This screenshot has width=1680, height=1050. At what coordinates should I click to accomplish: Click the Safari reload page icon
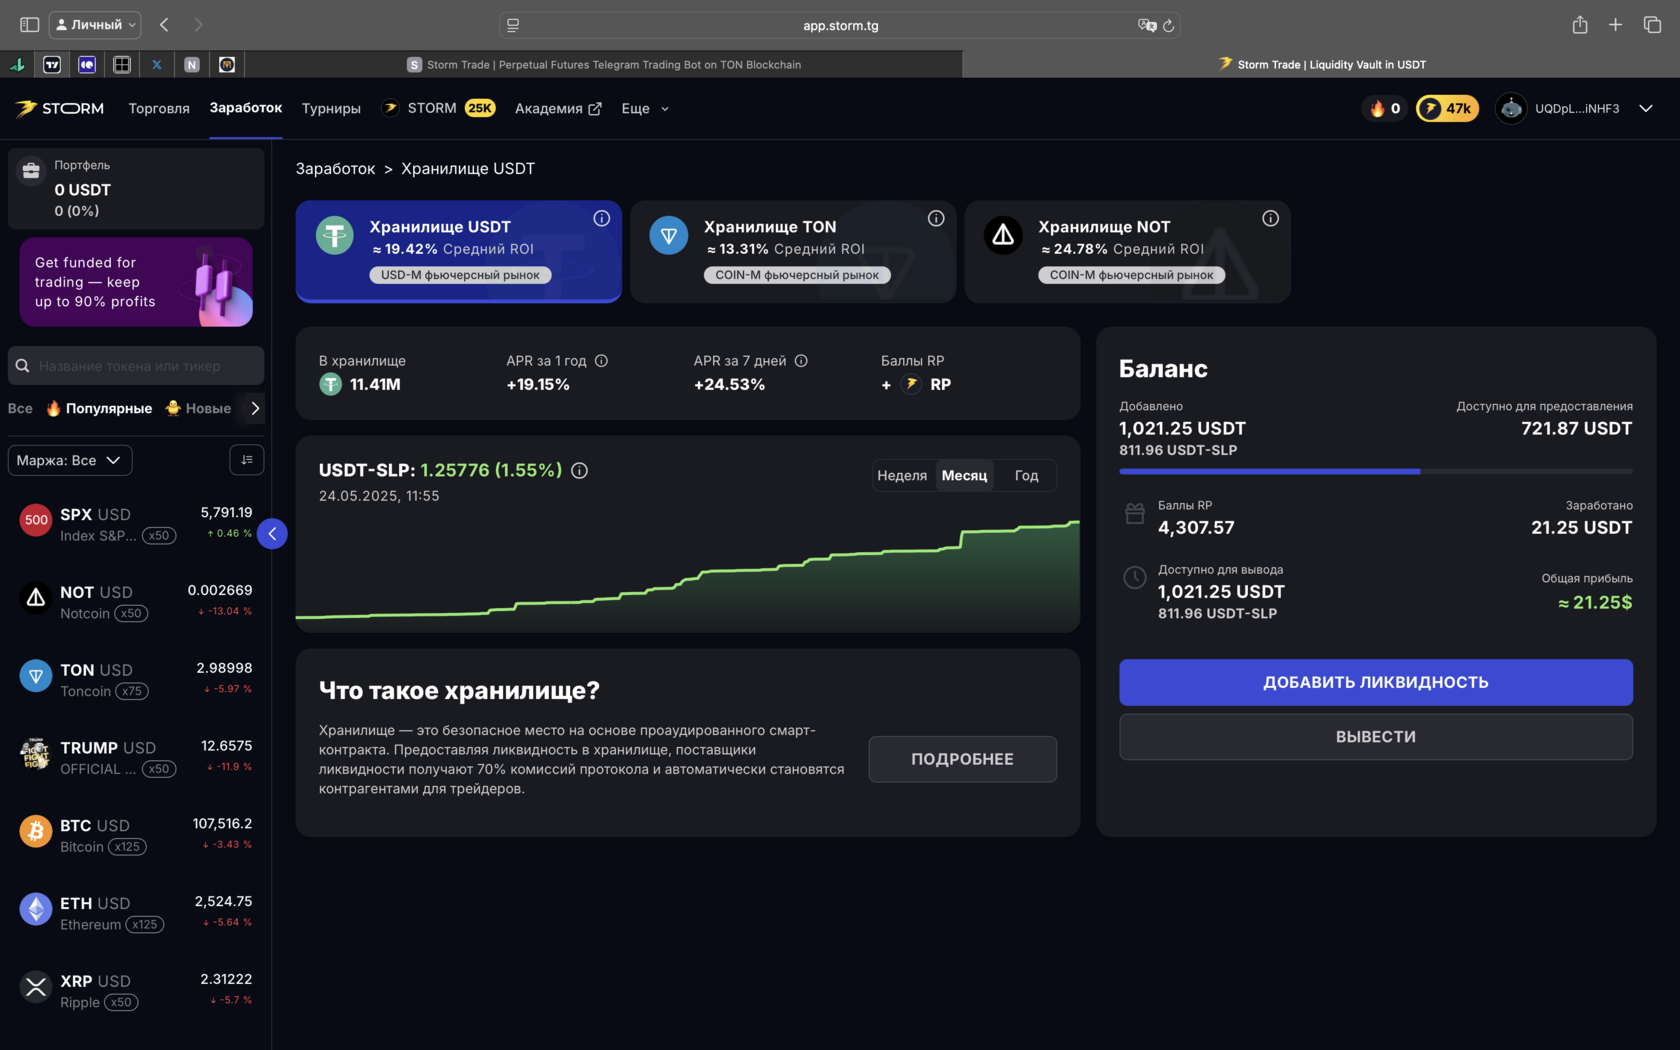tap(1168, 25)
